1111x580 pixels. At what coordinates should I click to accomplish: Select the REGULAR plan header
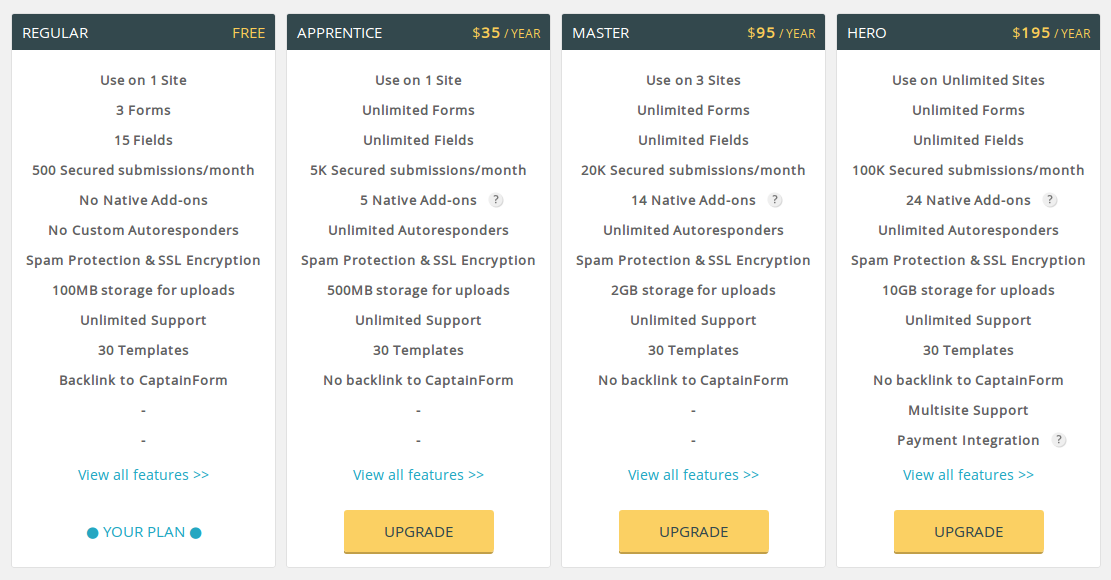[x=55, y=32]
